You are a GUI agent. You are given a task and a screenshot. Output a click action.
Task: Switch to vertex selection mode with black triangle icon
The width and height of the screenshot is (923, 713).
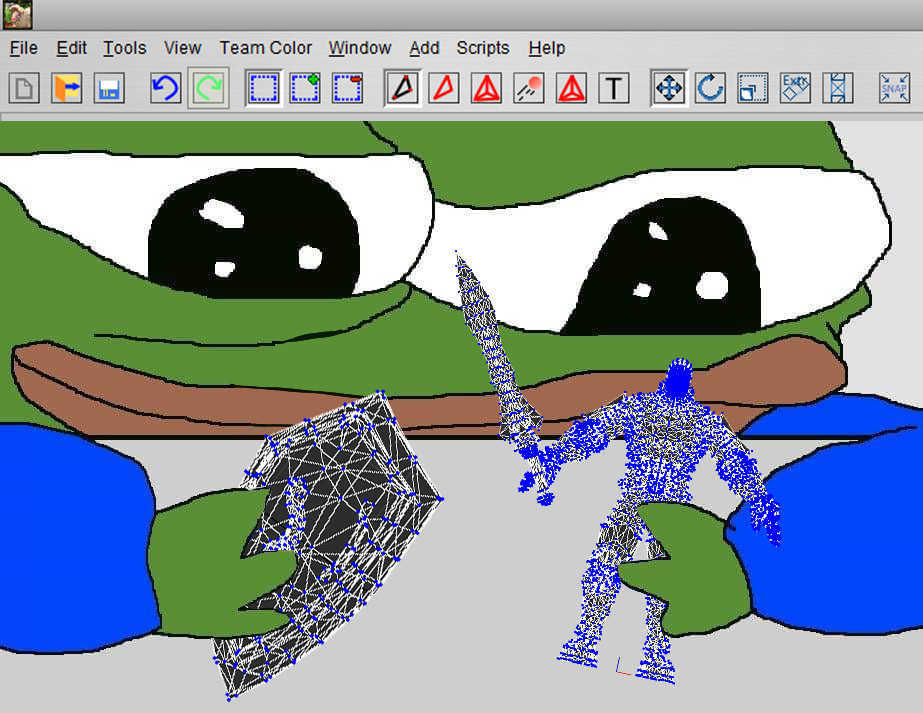403,88
